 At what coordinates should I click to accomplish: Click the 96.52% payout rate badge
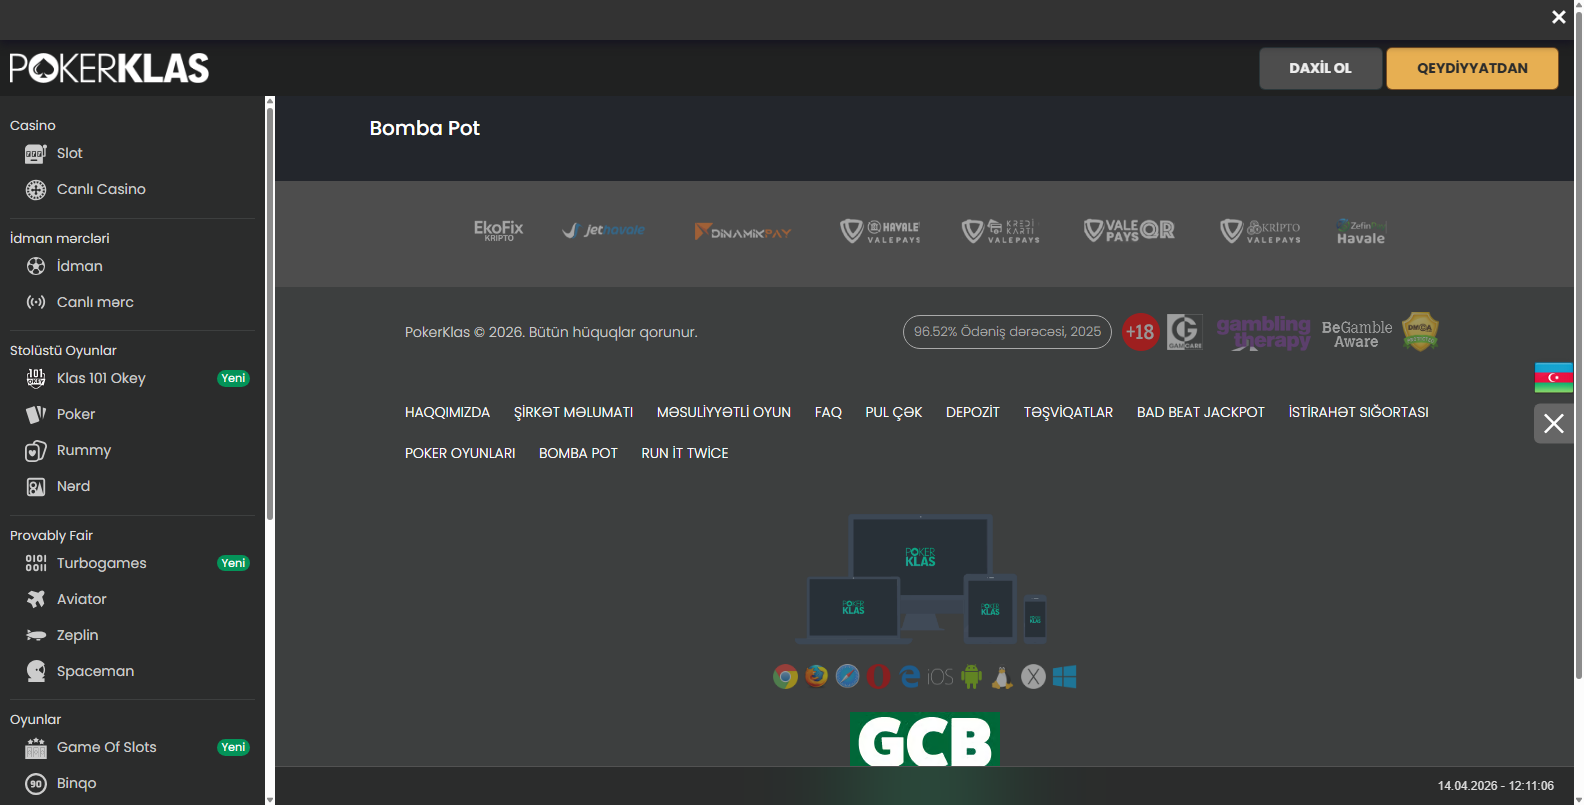(x=1007, y=332)
